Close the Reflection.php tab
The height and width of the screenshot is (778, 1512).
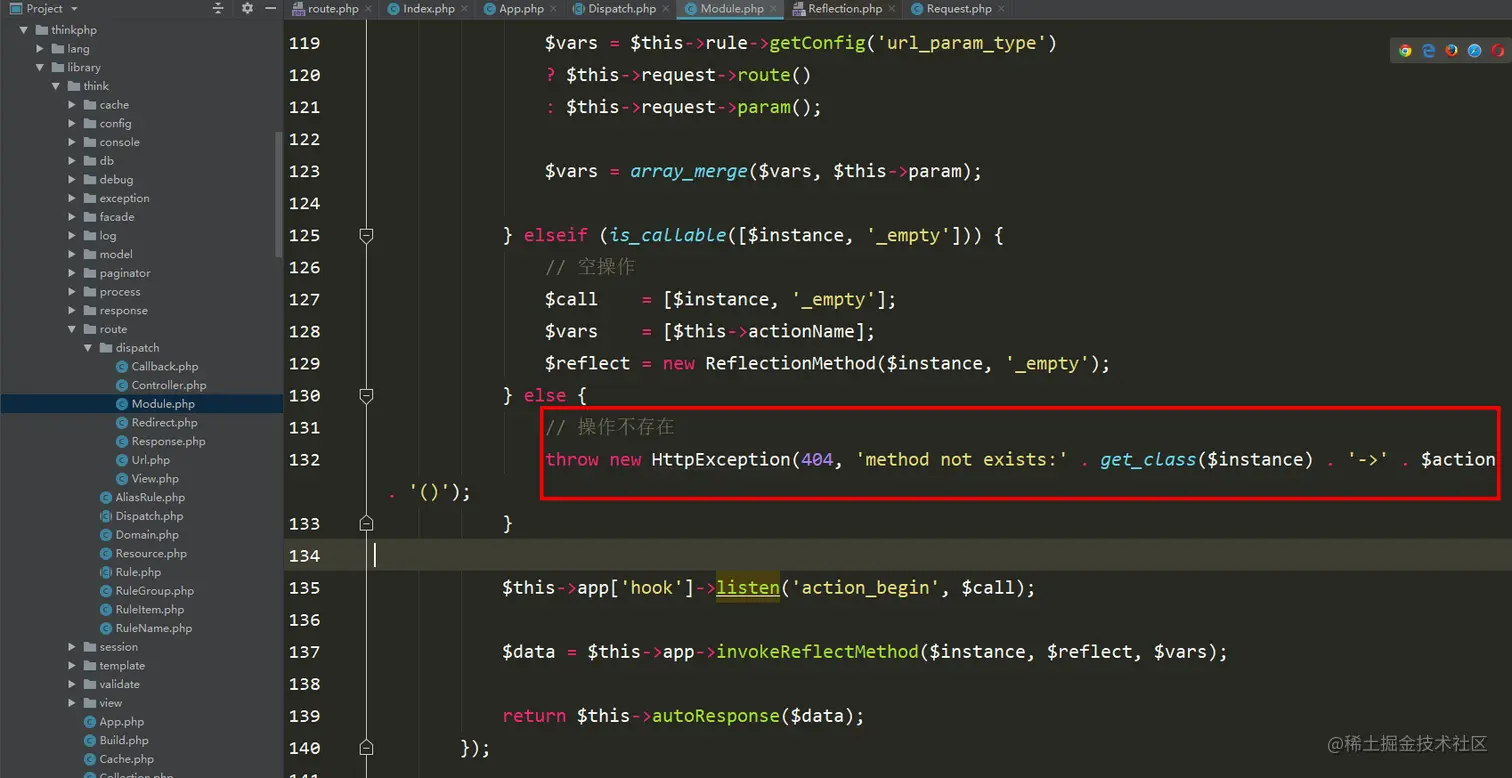point(890,9)
